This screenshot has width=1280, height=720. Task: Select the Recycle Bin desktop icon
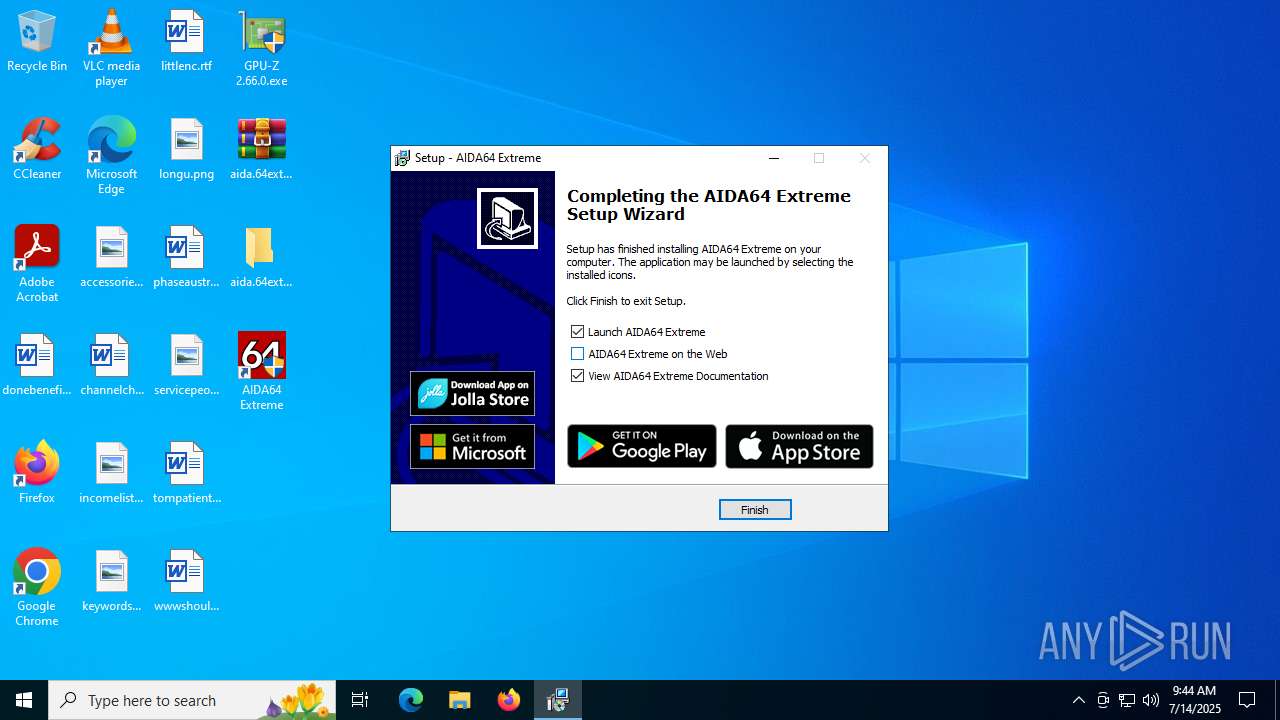(37, 42)
